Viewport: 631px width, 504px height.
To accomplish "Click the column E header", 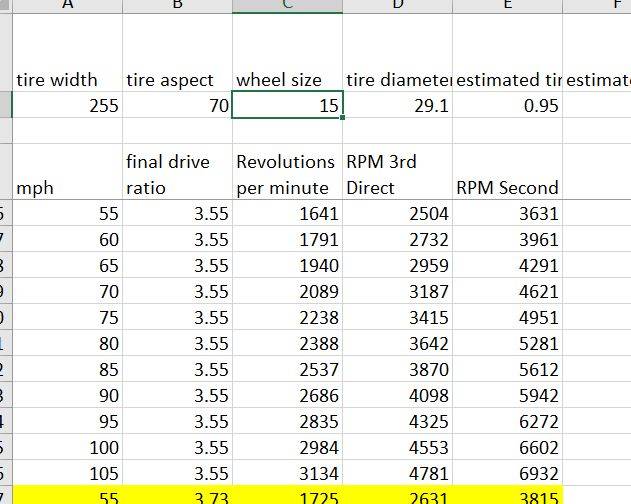I will tap(507, 5).
